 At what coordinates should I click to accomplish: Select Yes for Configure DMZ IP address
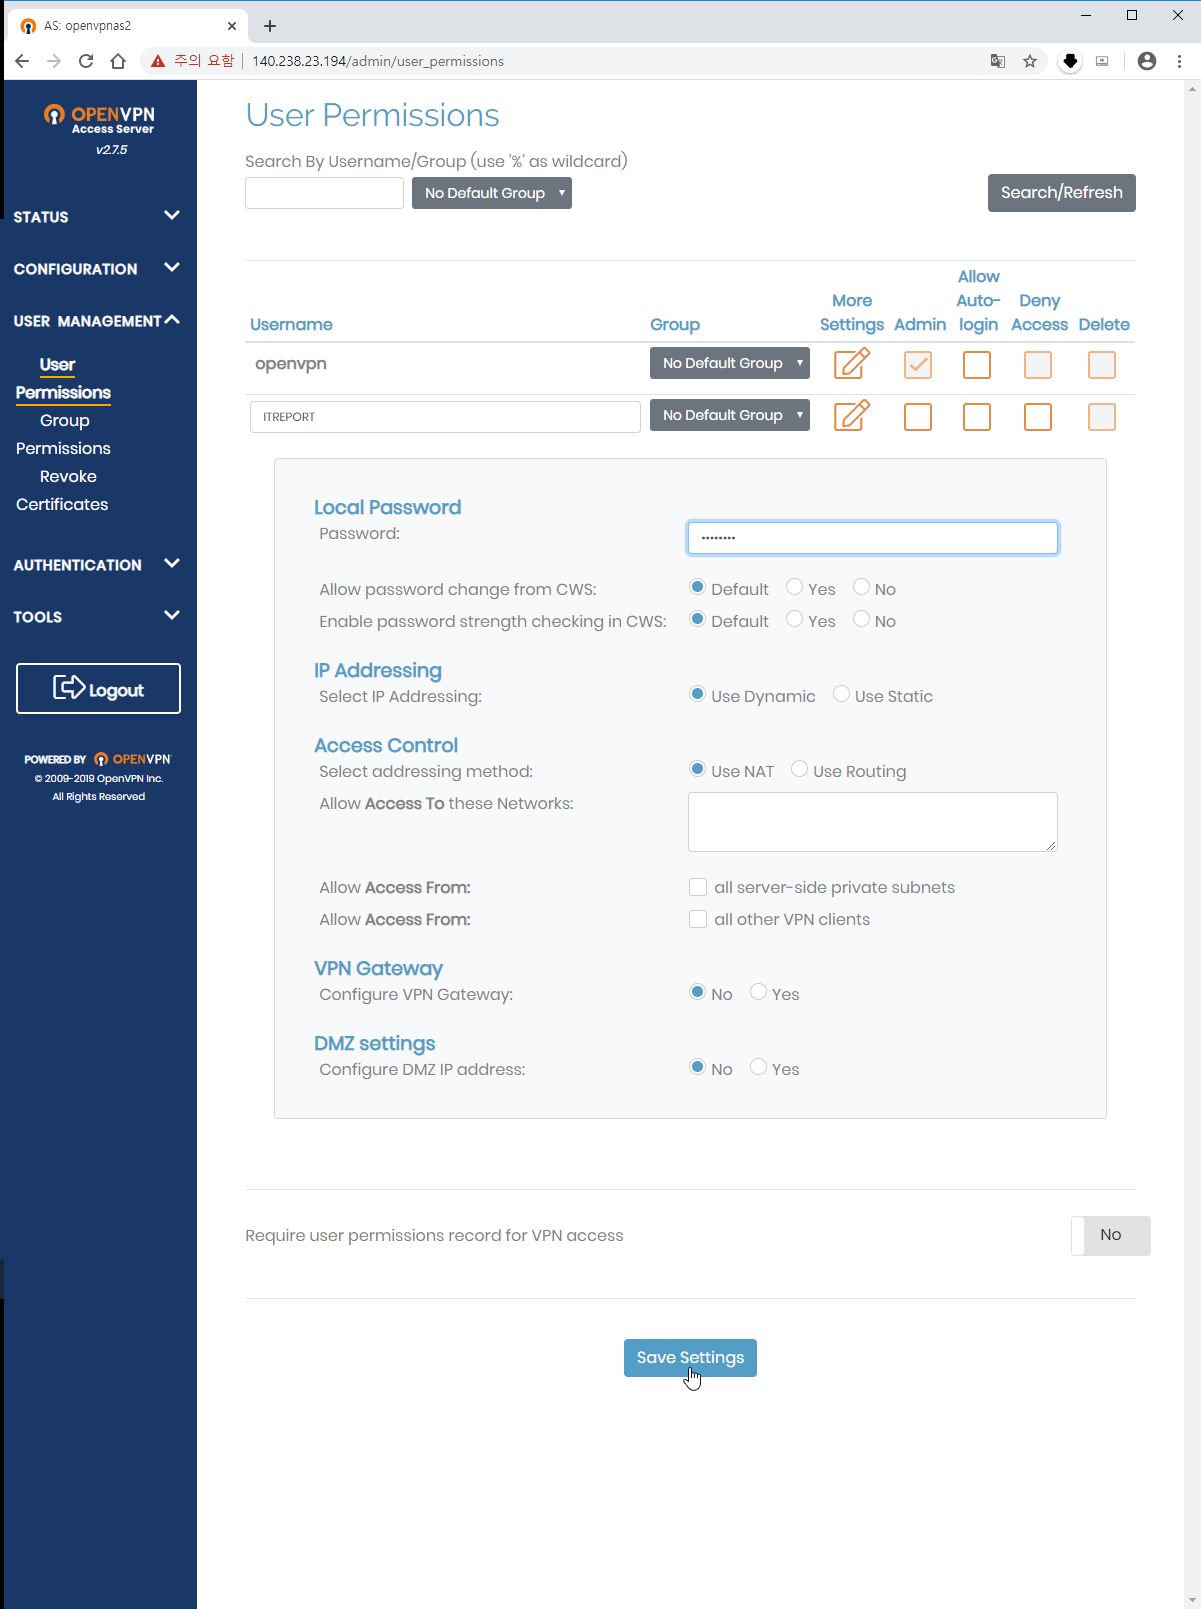pos(759,1067)
